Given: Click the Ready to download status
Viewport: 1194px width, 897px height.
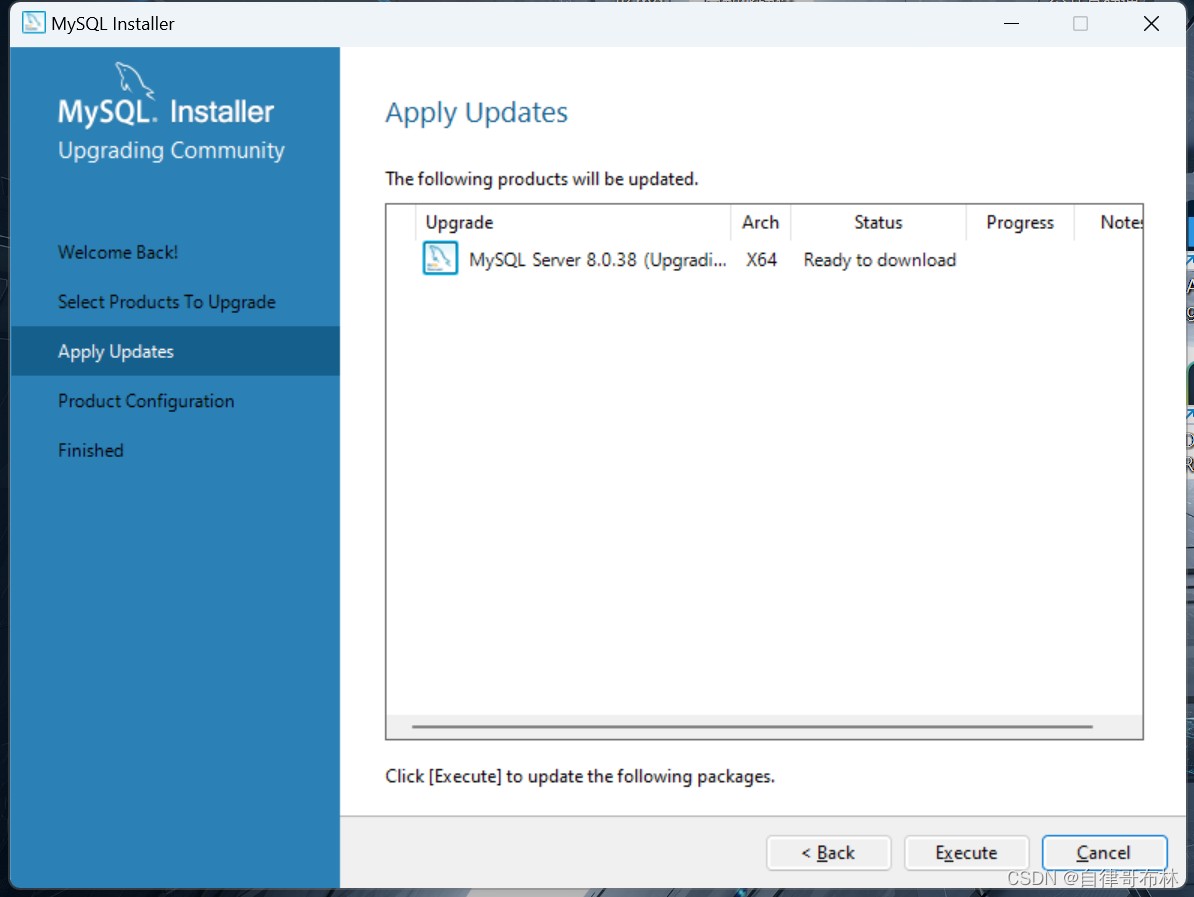Looking at the screenshot, I should (x=880, y=260).
